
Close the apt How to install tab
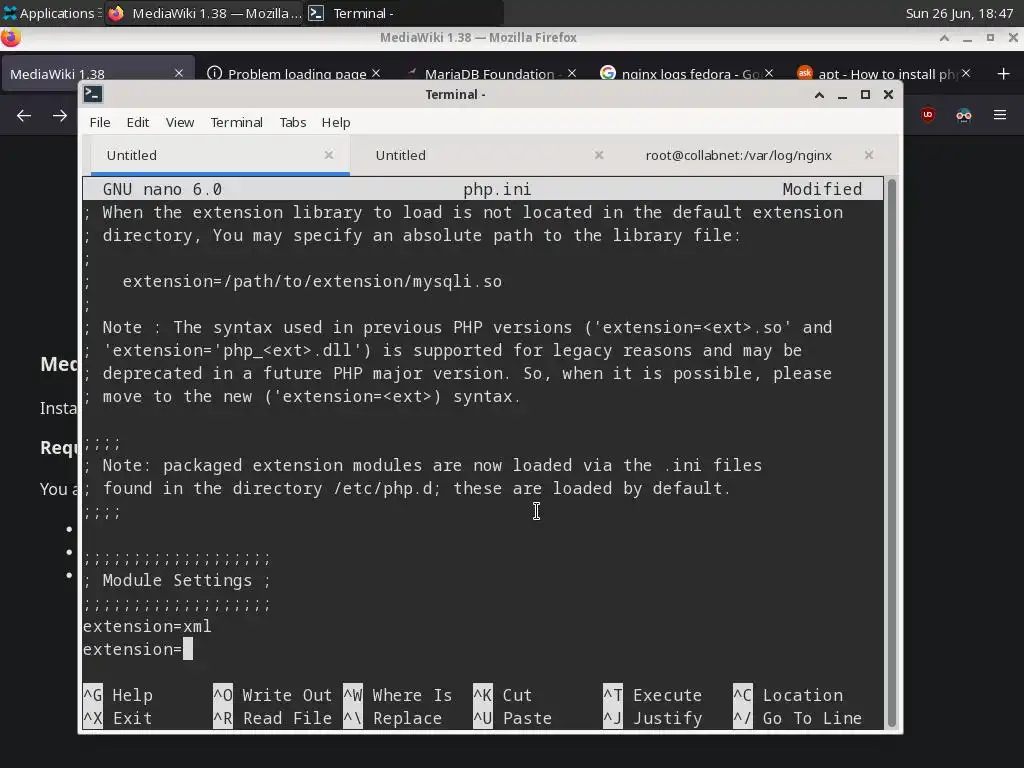tap(966, 73)
